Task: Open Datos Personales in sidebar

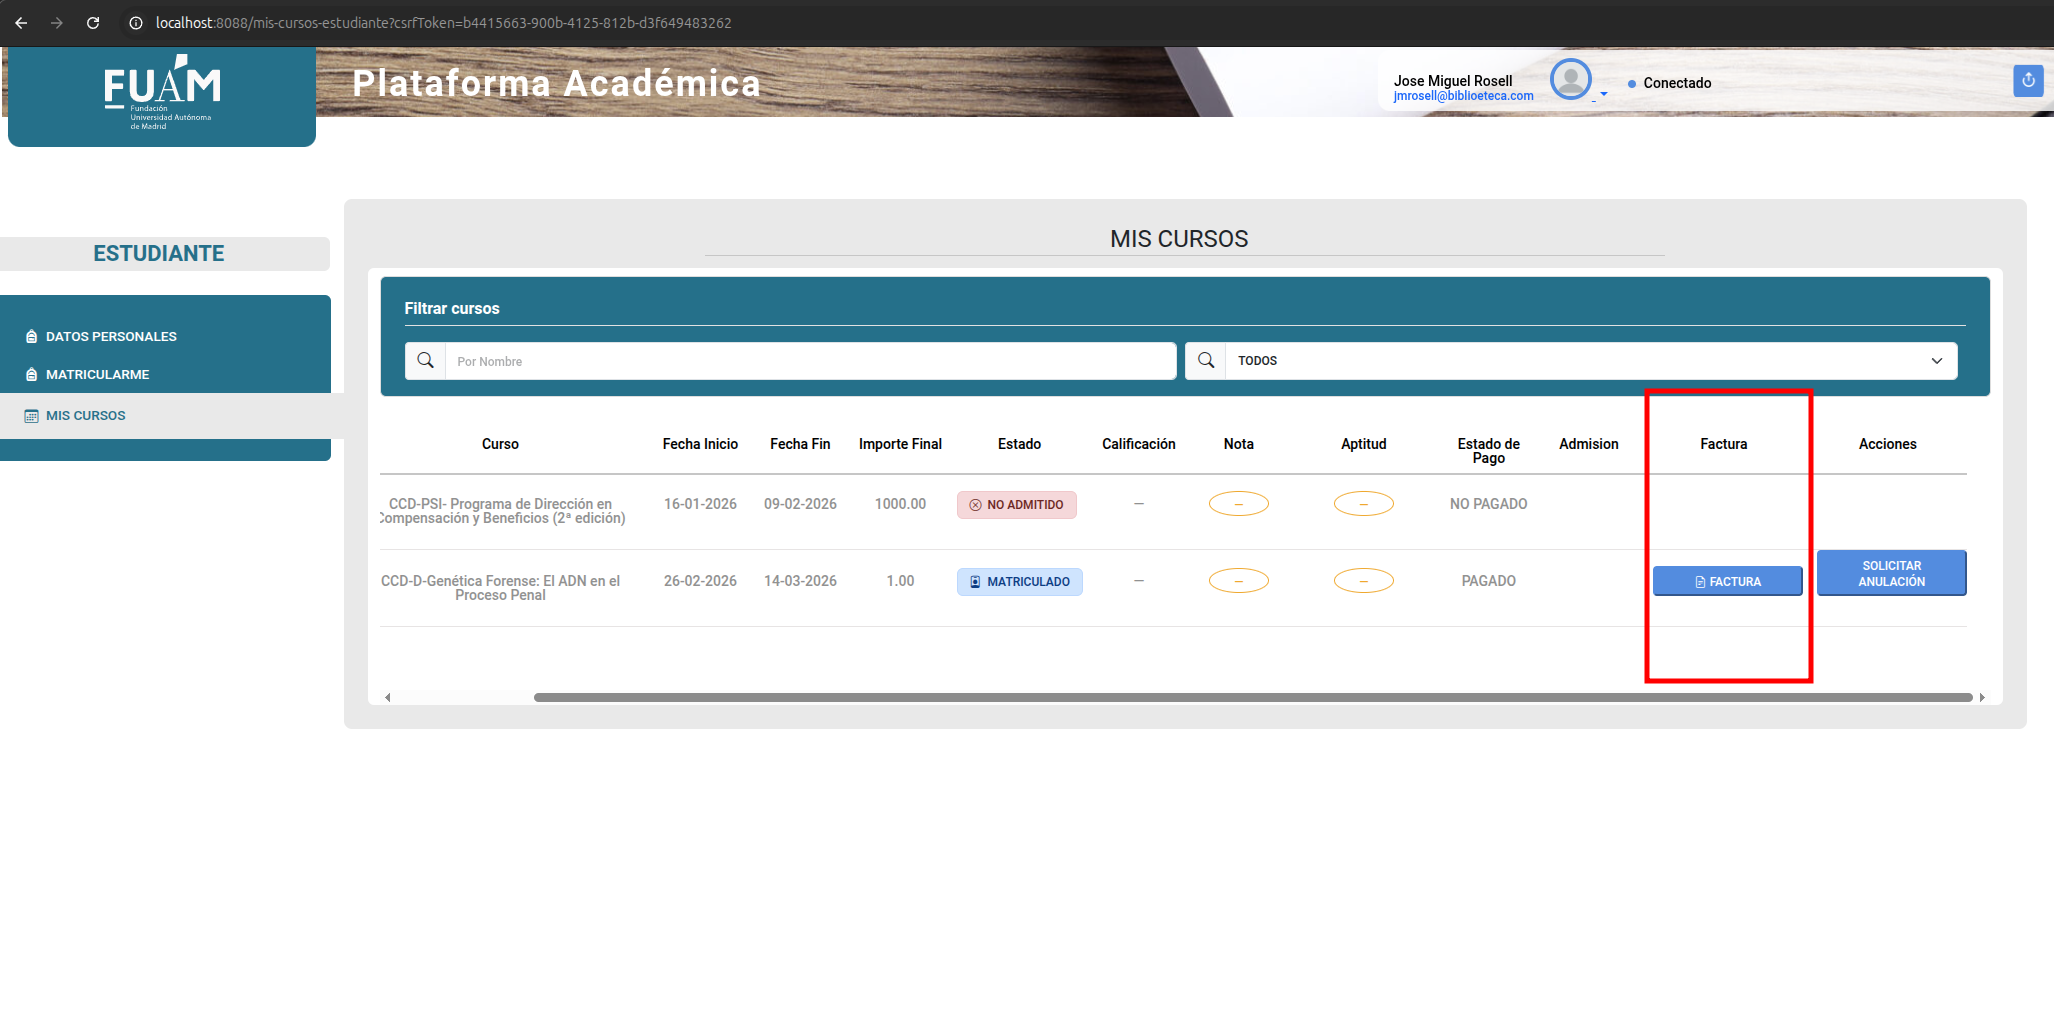Action: [x=111, y=337]
